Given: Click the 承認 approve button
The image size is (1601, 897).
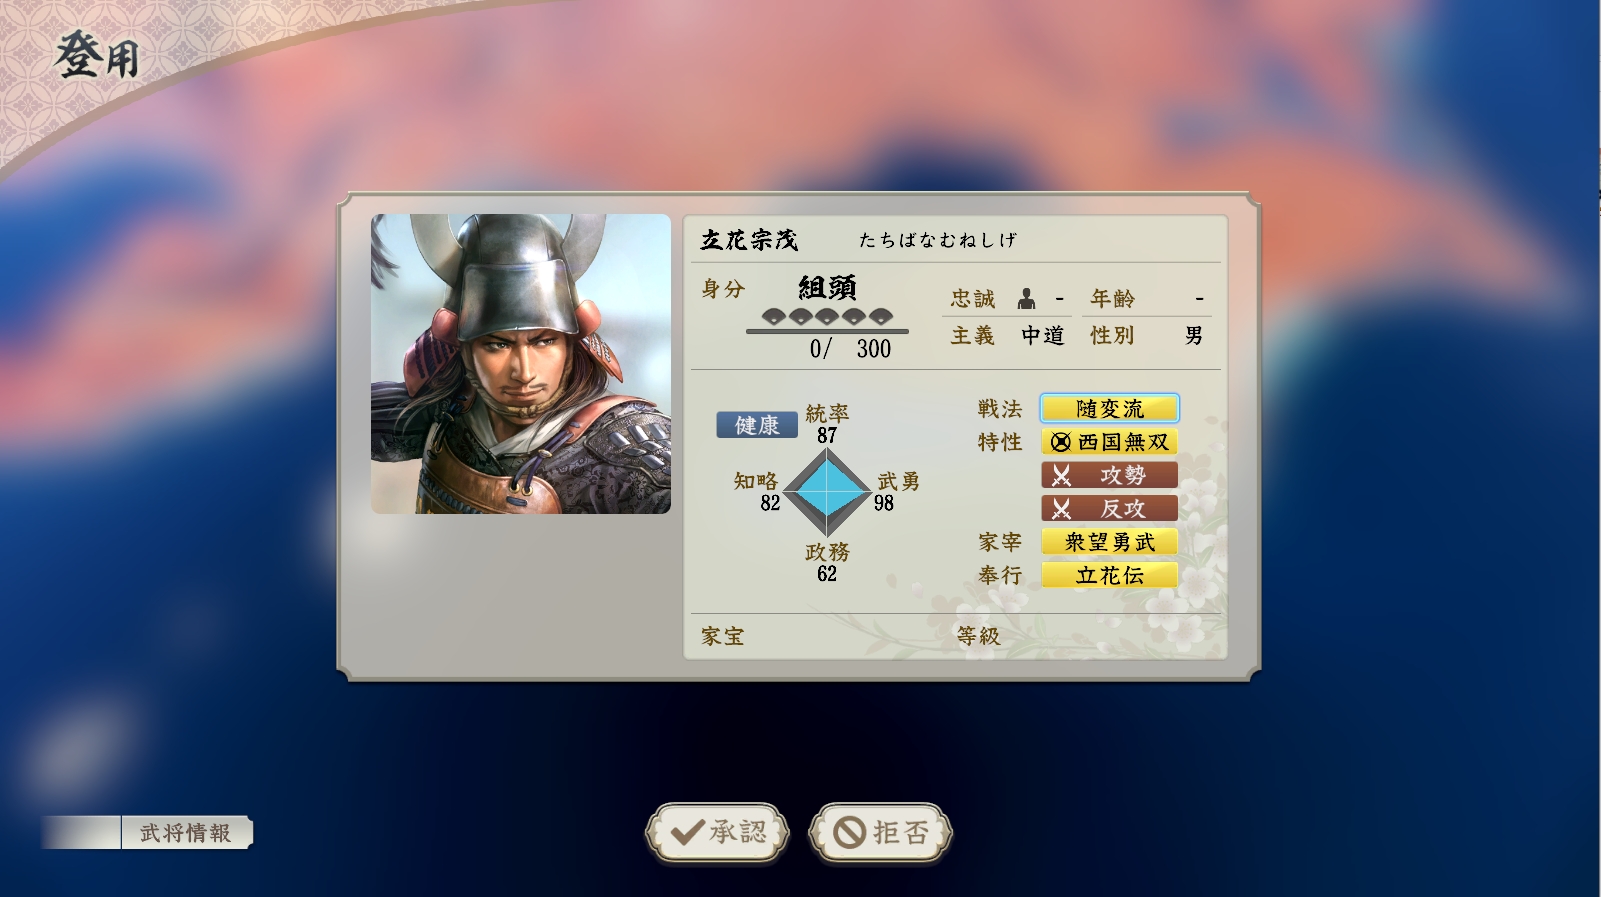Looking at the screenshot, I should click(717, 832).
